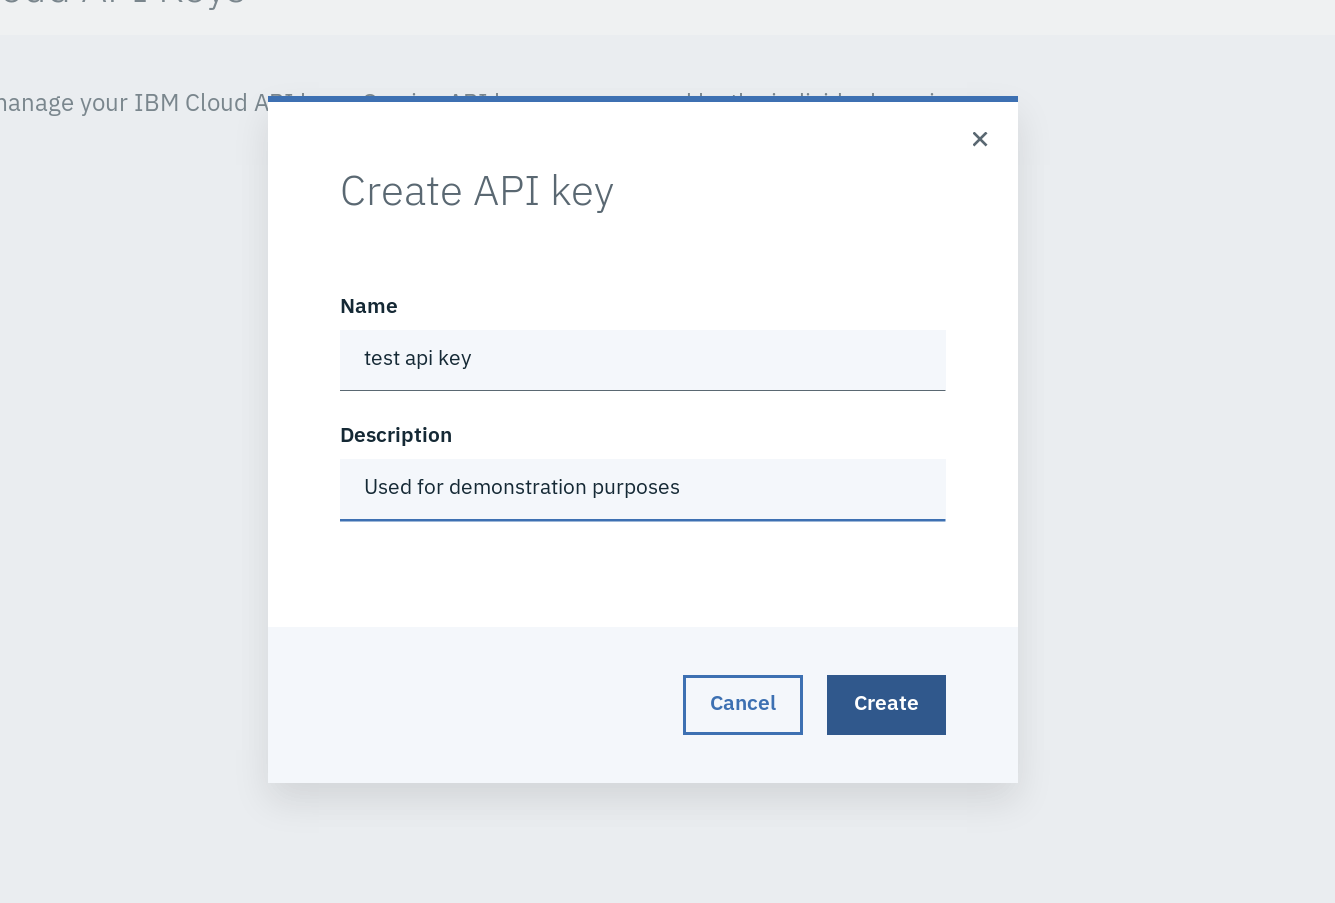1335x903 pixels.
Task: Click the dark Create action in the footer
Action: point(885,704)
